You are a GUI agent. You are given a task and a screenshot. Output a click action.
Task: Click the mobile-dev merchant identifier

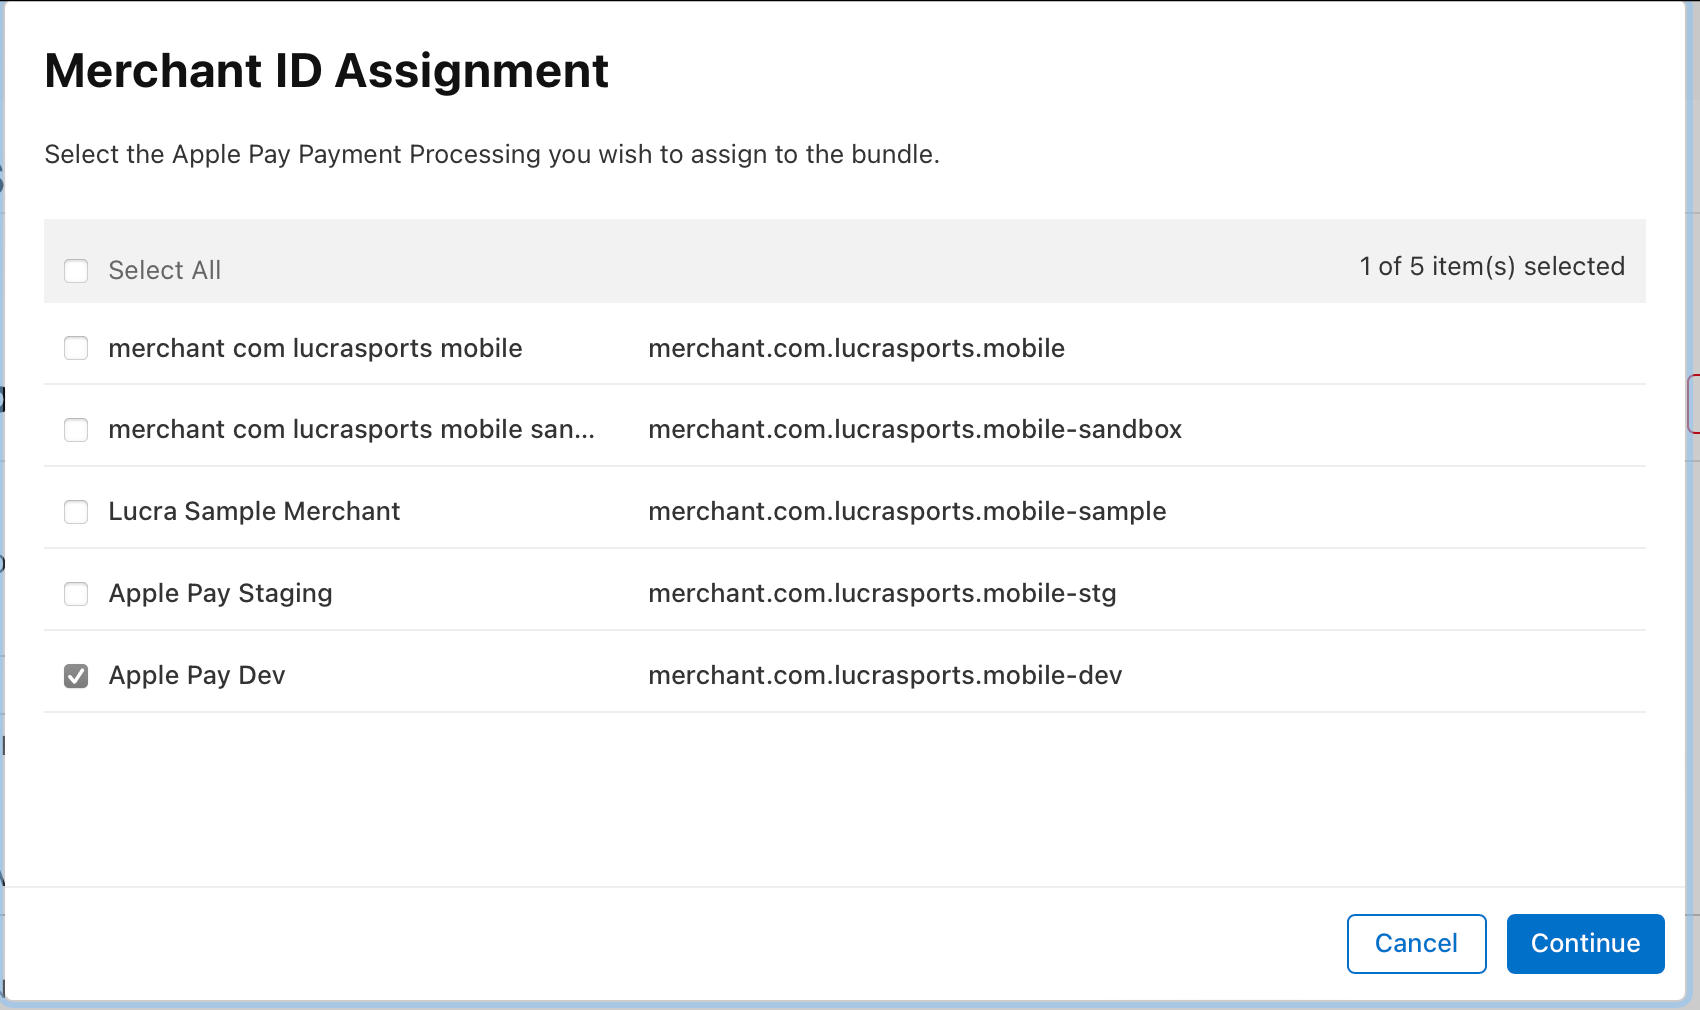(885, 676)
